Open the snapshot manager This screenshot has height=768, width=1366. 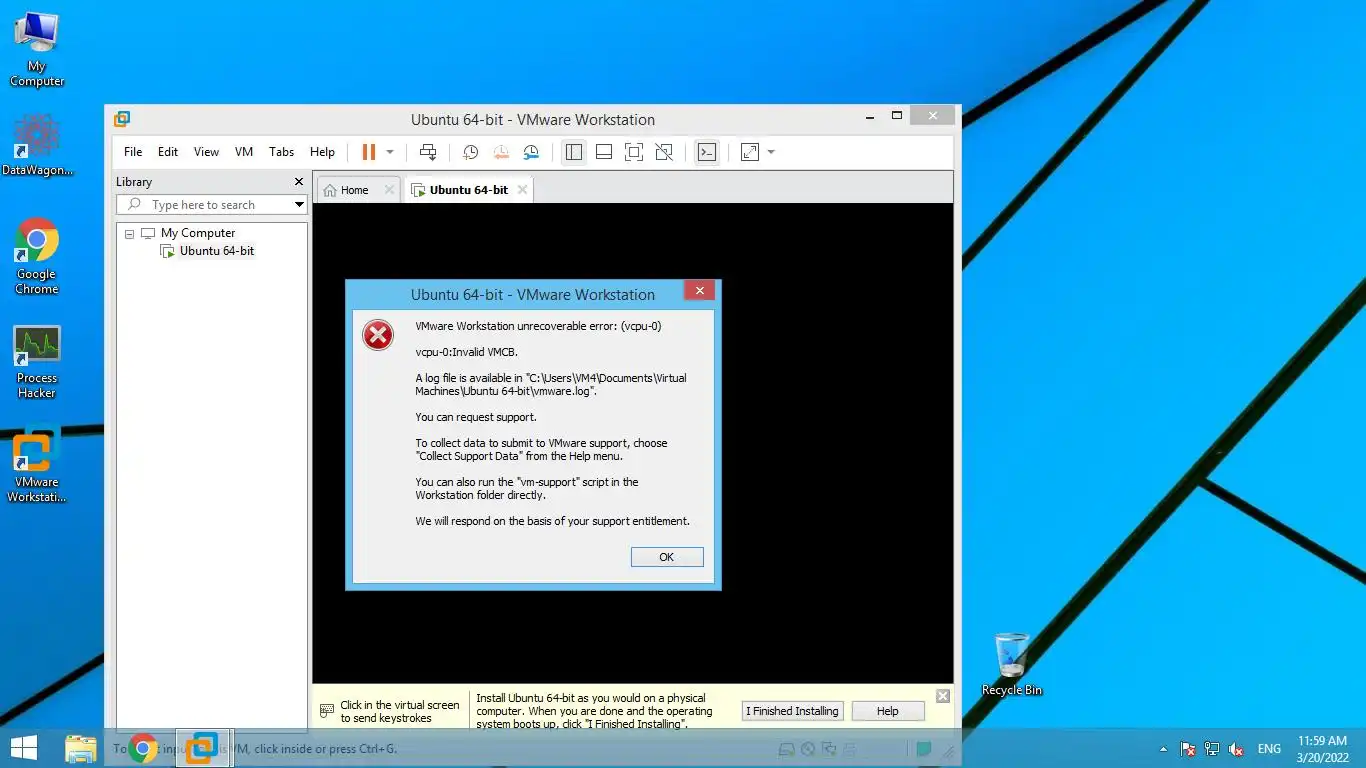[531, 152]
